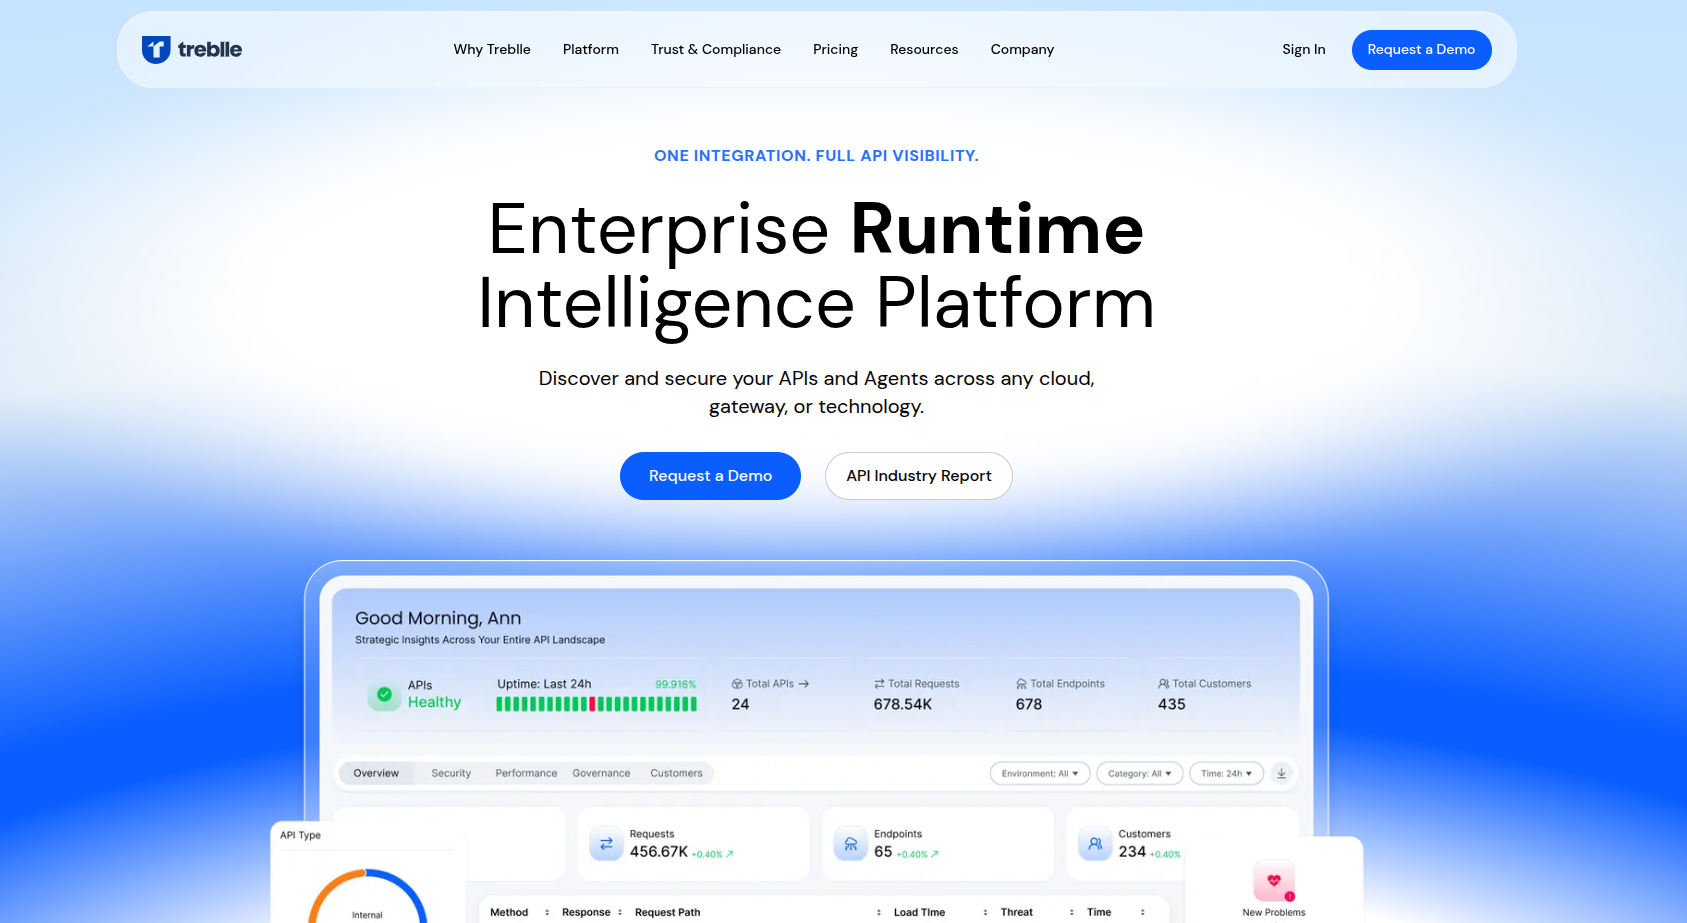Click the Sign In link
This screenshot has width=1687, height=923.
(1304, 49)
